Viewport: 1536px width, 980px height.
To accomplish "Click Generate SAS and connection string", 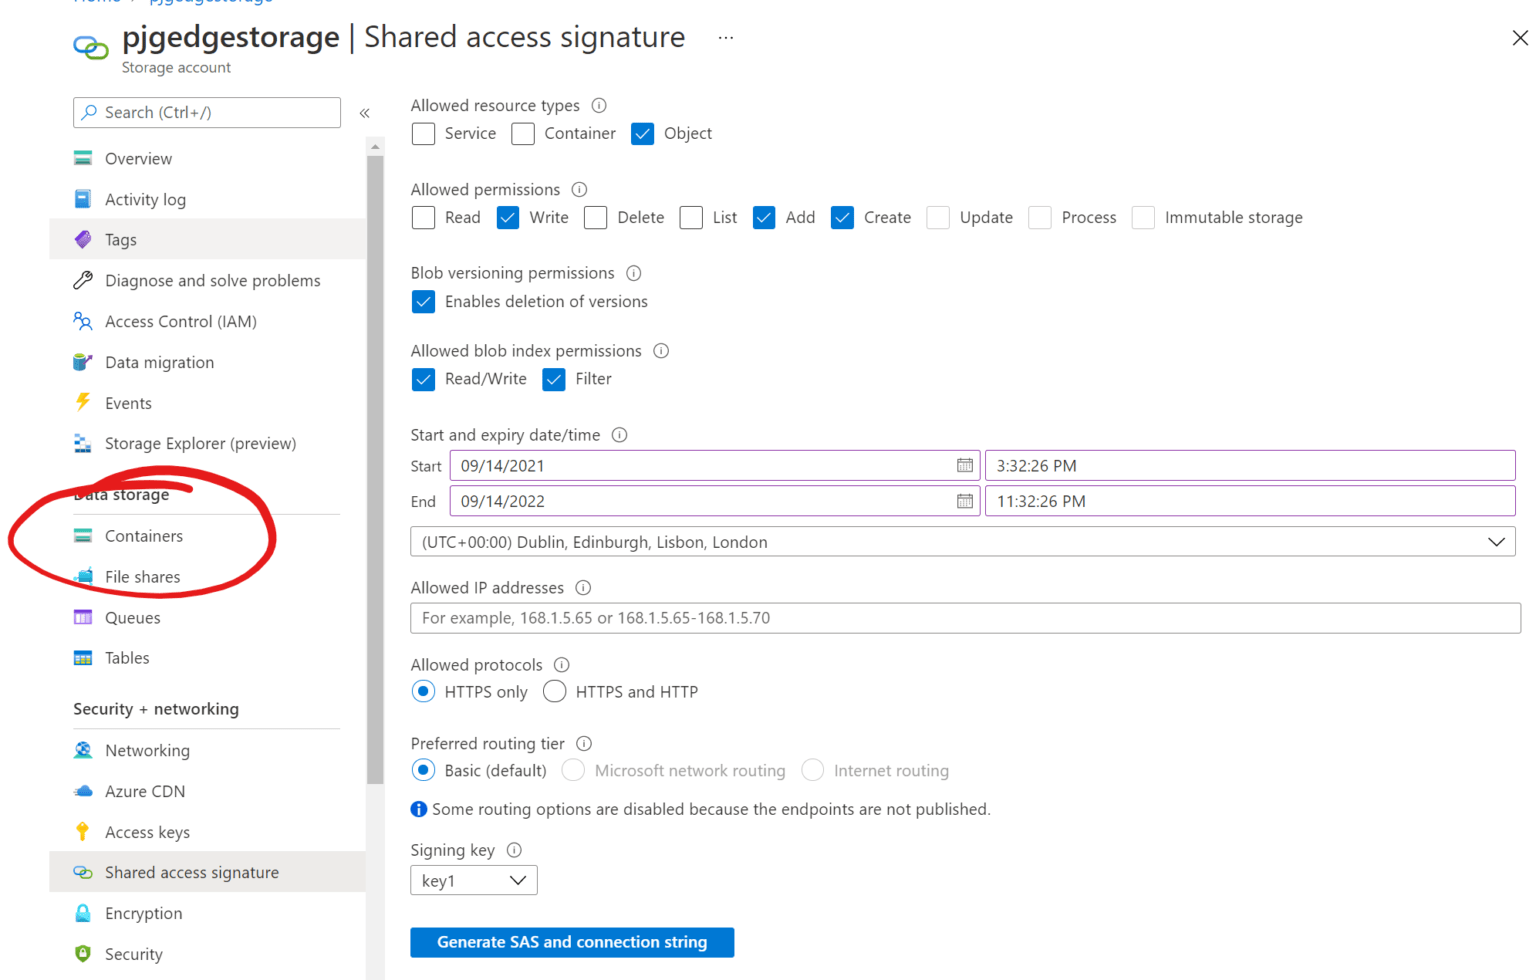I will point(572,942).
